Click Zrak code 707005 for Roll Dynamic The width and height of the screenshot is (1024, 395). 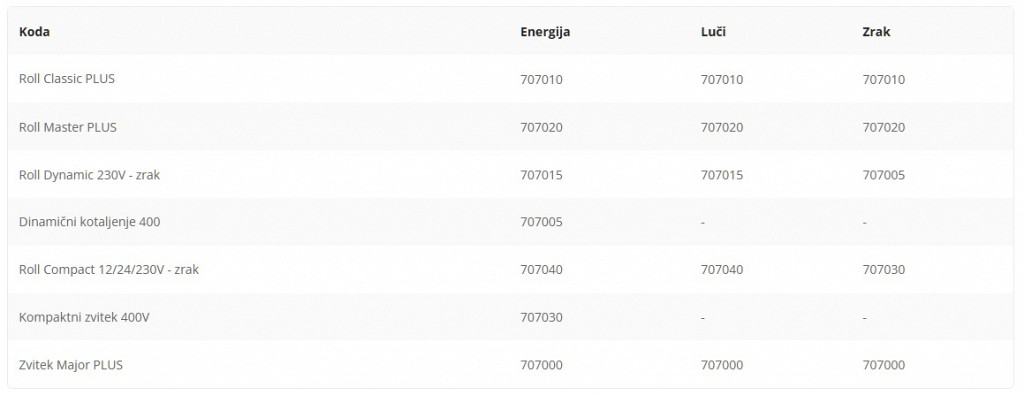[884, 175]
